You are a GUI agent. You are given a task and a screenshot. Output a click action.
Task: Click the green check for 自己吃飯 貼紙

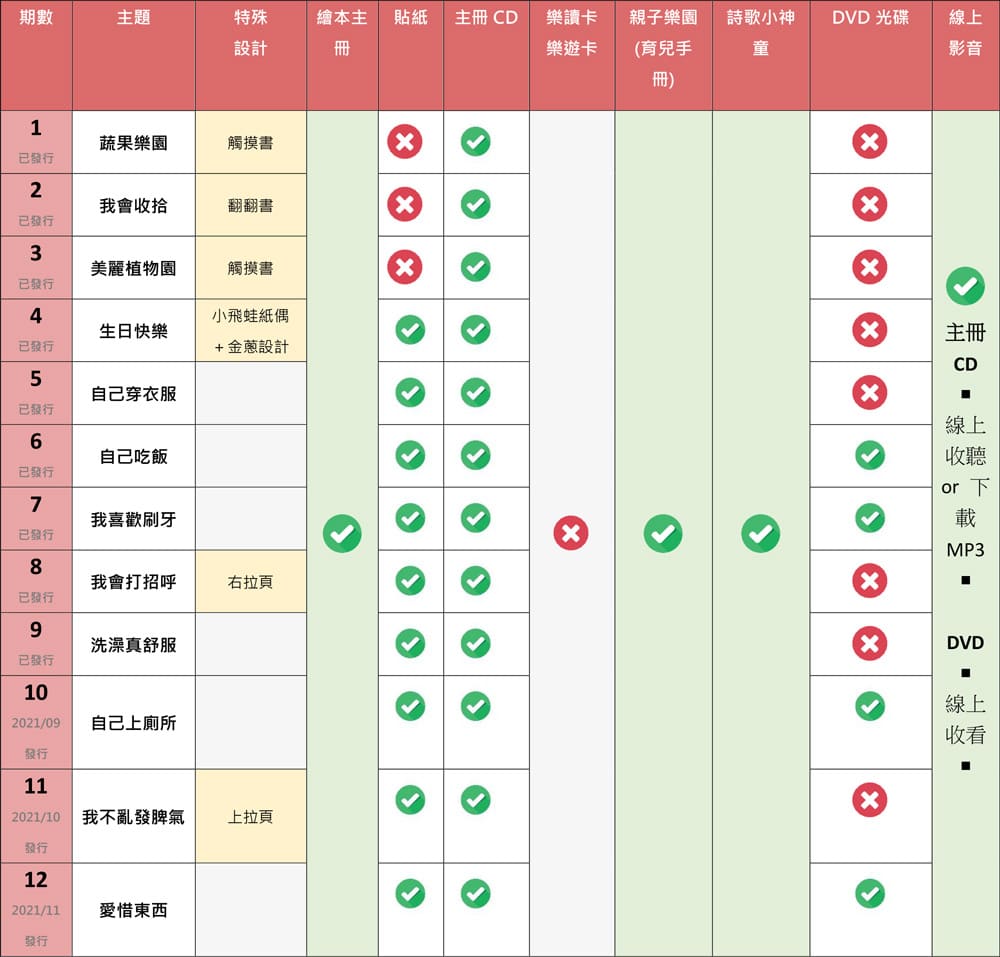[410, 455]
